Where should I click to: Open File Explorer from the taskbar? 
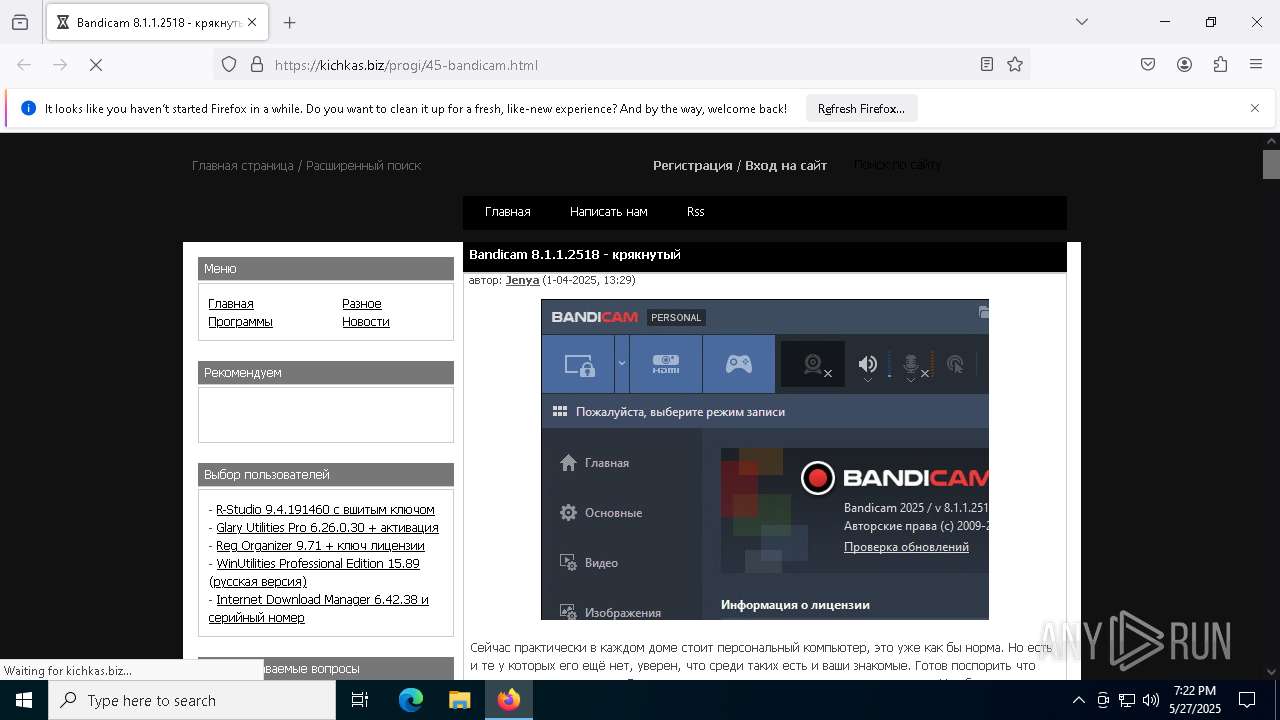(x=459, y=700)
